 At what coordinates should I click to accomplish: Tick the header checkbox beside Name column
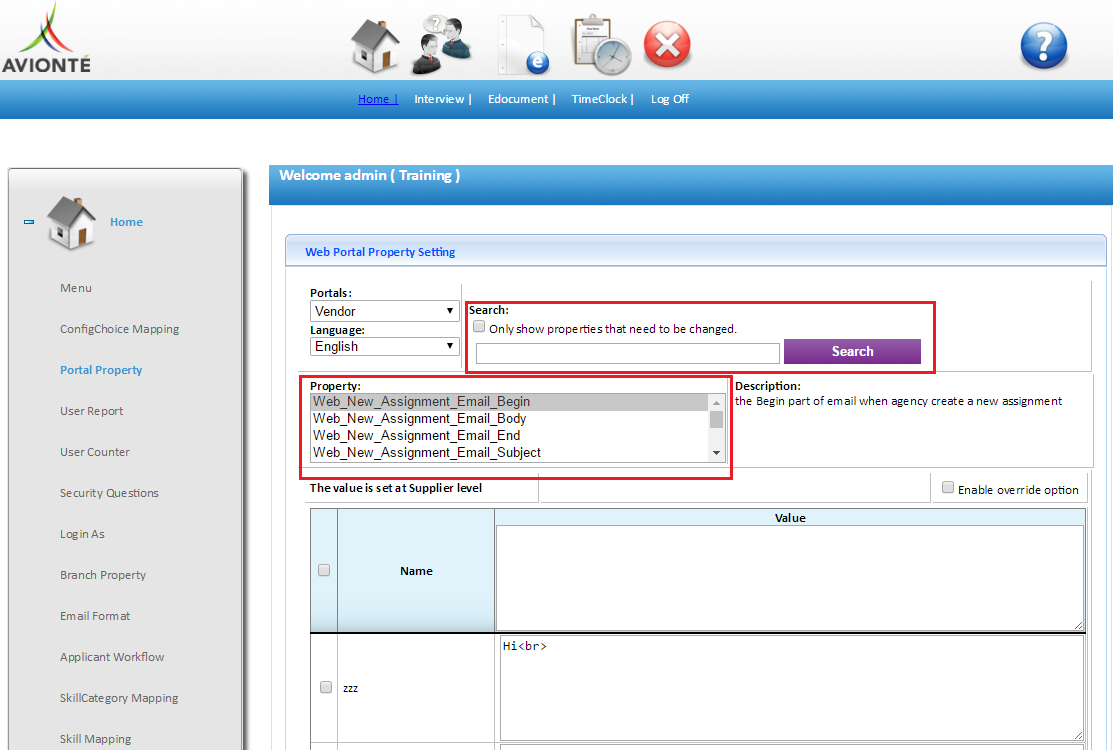(324, 570)
